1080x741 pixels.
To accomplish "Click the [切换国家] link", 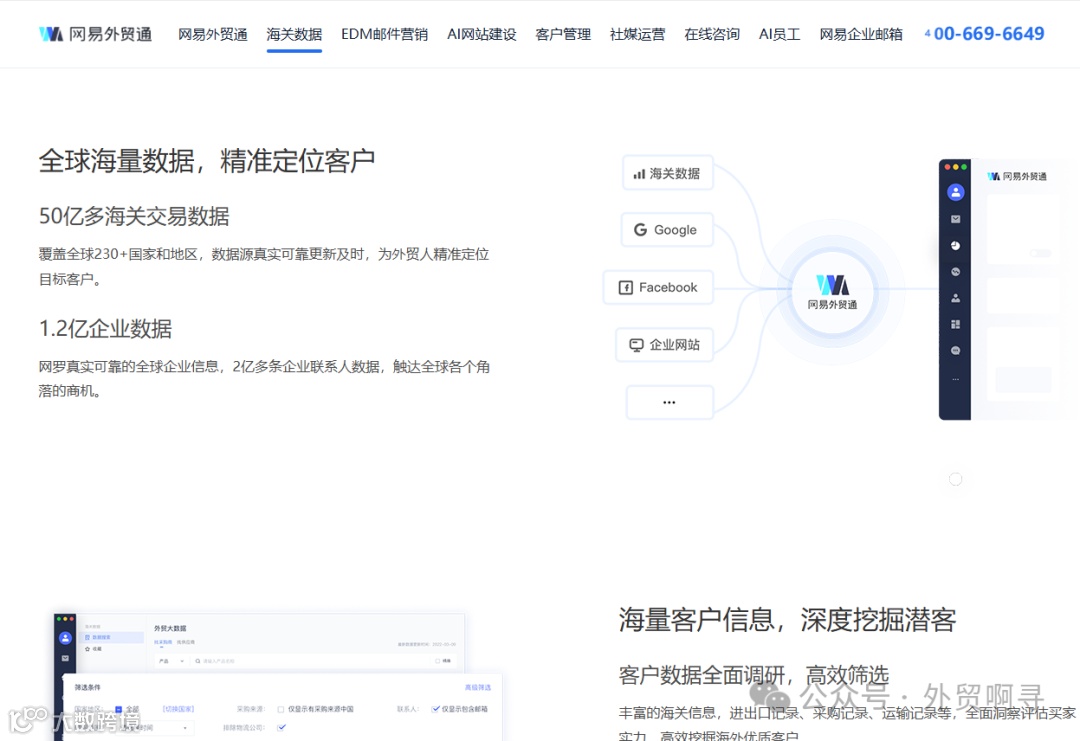I will 178,709.
